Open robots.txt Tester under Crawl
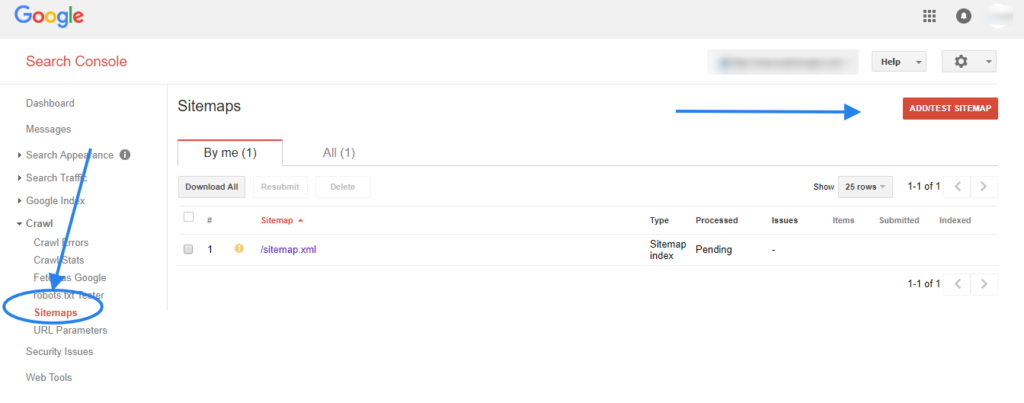Image resolution: width=1024 pixels, height=403 pixels. [69, 295]
